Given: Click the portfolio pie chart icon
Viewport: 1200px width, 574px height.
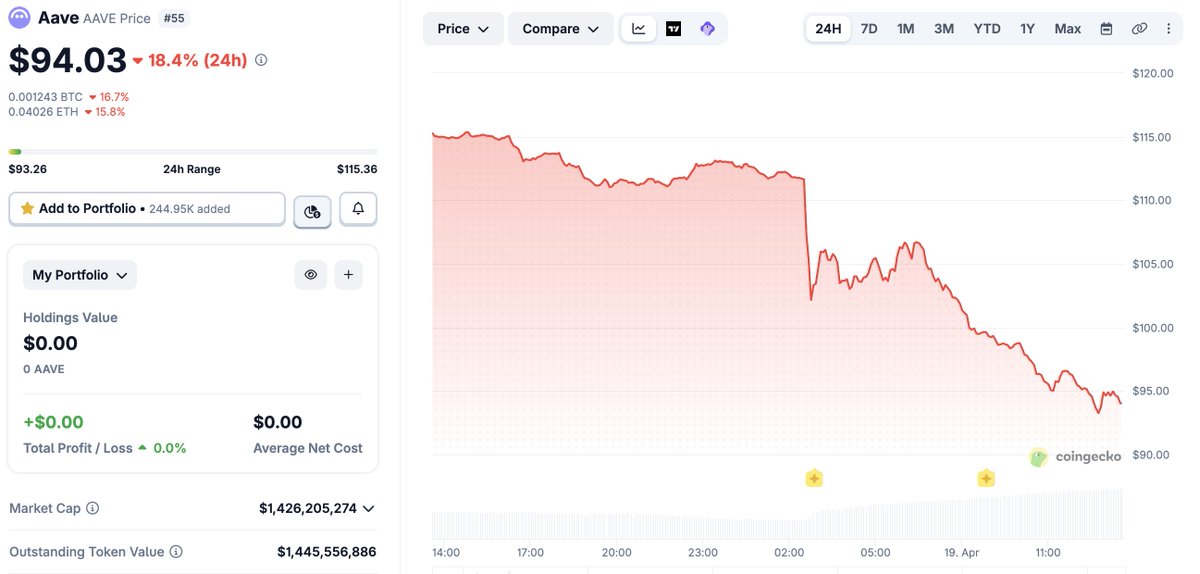Looking at the screenshot, I should tap(312, 210).
